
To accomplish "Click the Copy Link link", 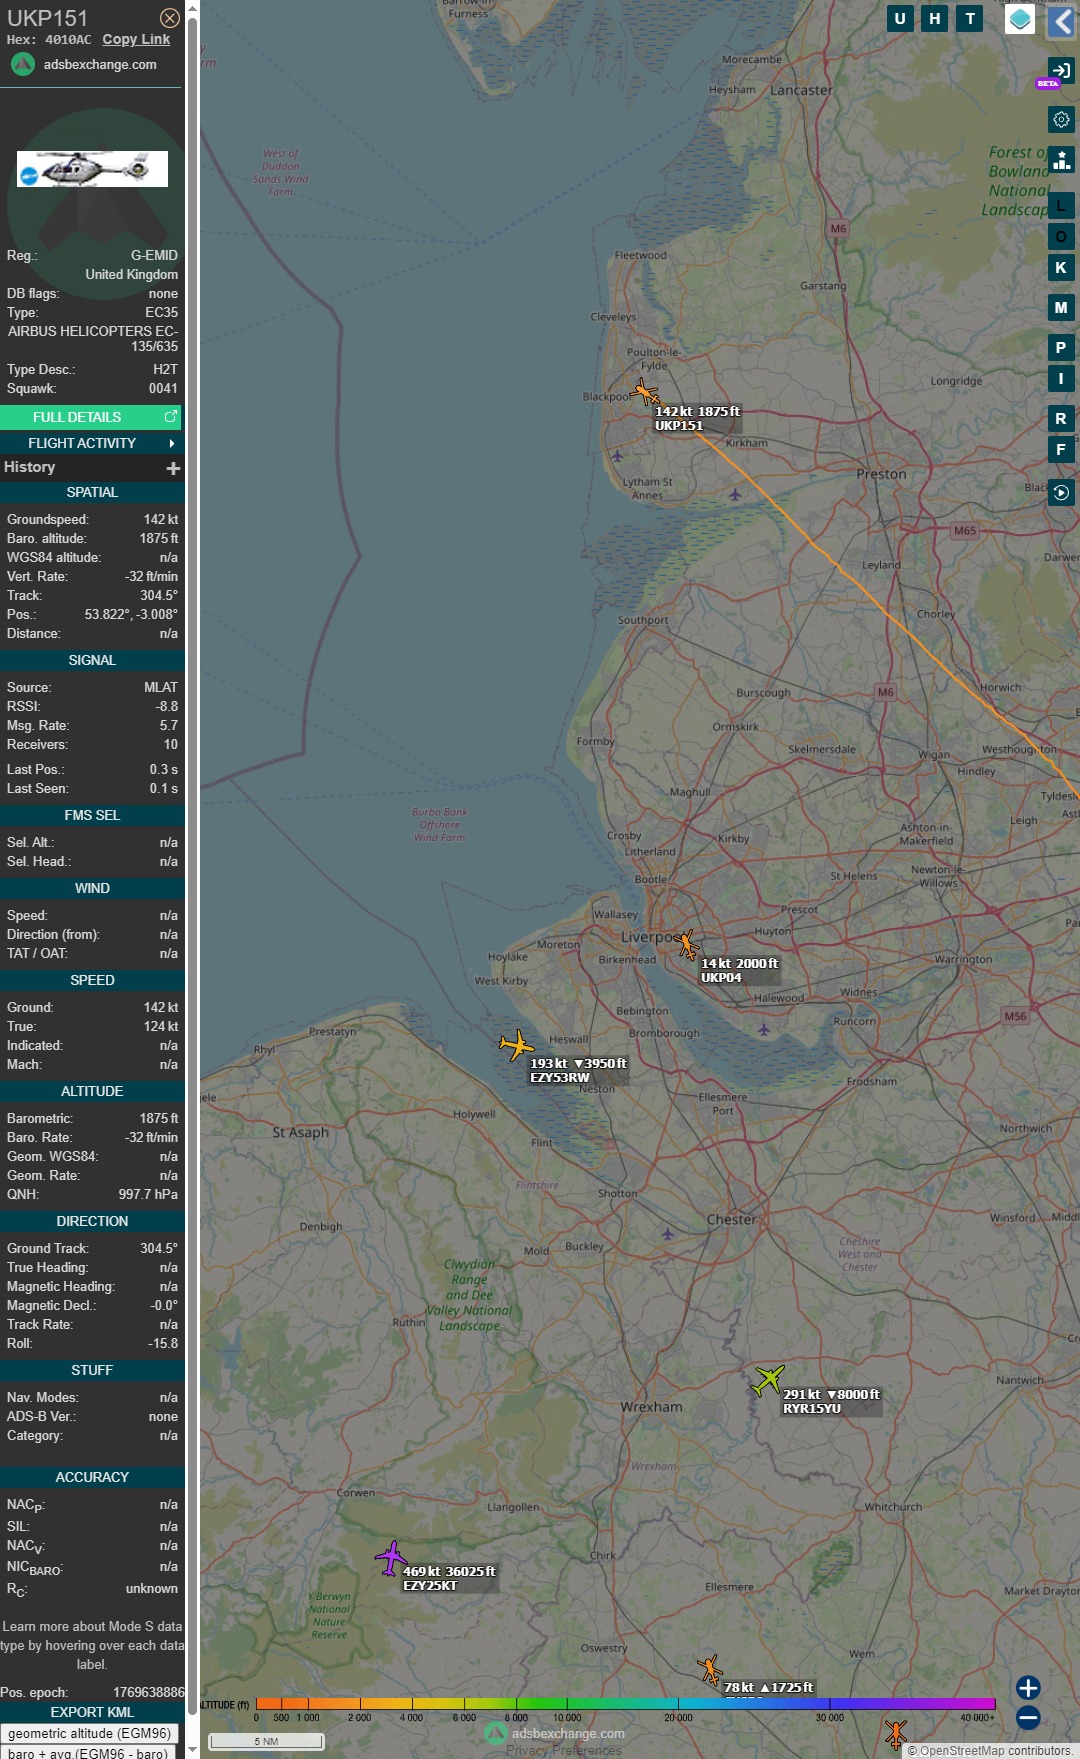I will [x=136, y=39].
